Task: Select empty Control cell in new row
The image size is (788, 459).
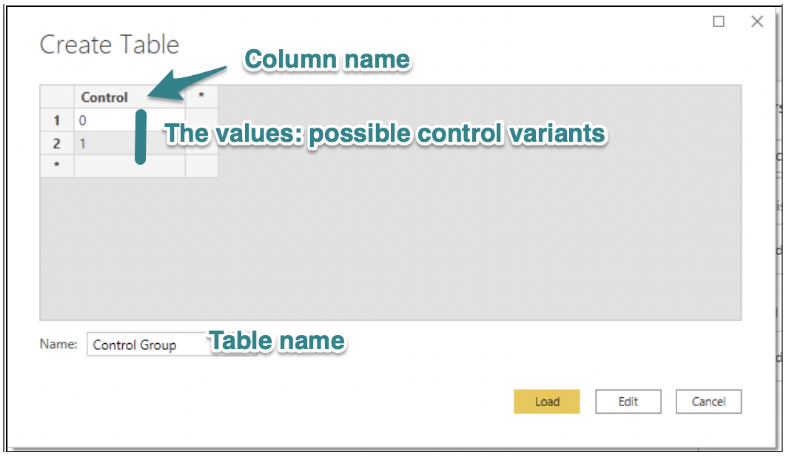Action: click(130, 166)
